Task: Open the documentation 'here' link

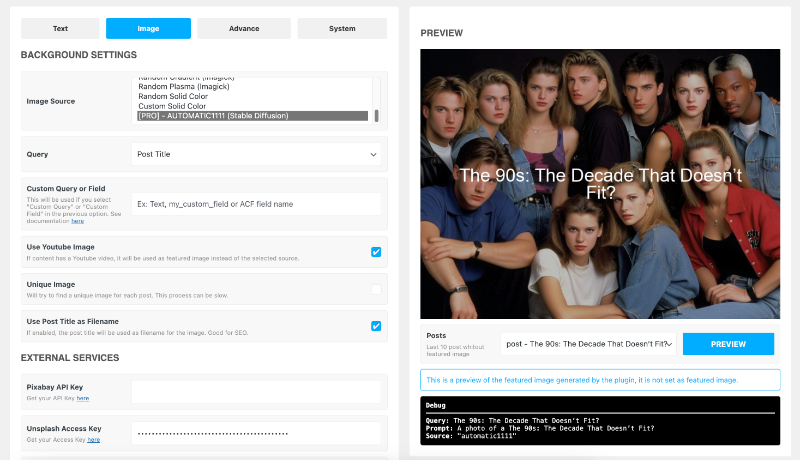Action: coord(78,221)
